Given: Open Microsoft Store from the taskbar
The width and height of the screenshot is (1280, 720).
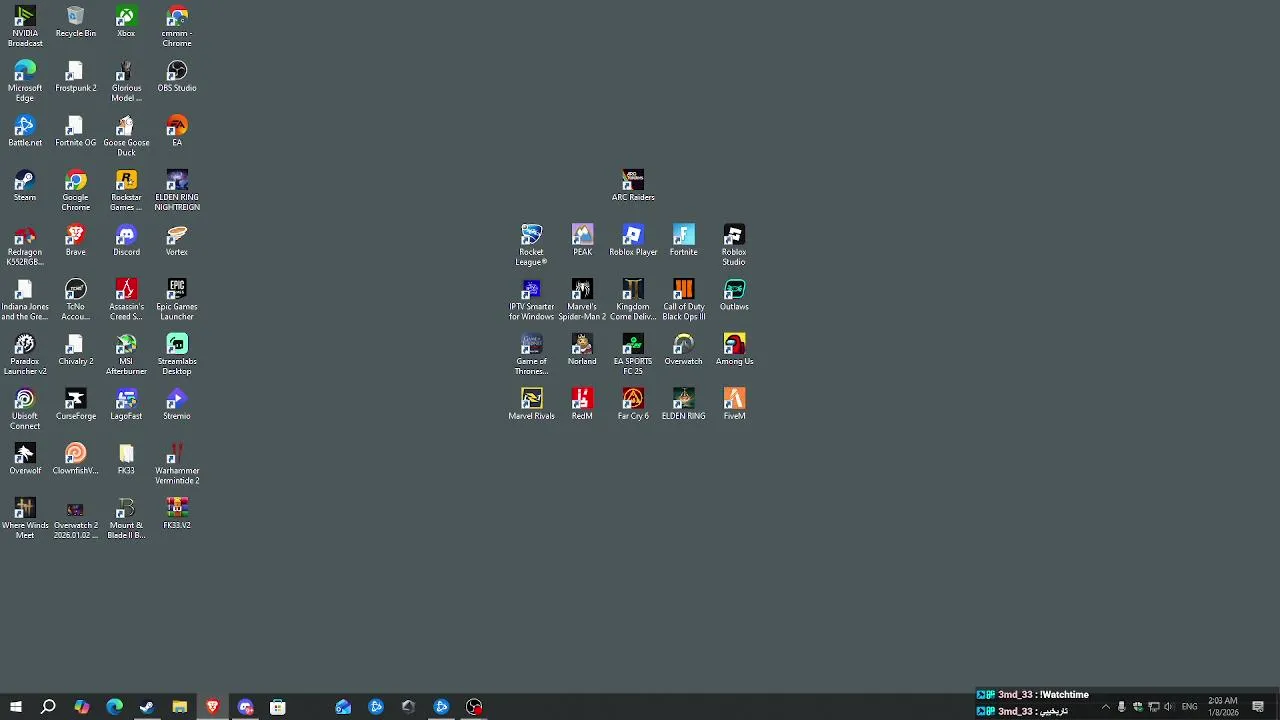Looking at the screenshot, I should tap(277, 707).
